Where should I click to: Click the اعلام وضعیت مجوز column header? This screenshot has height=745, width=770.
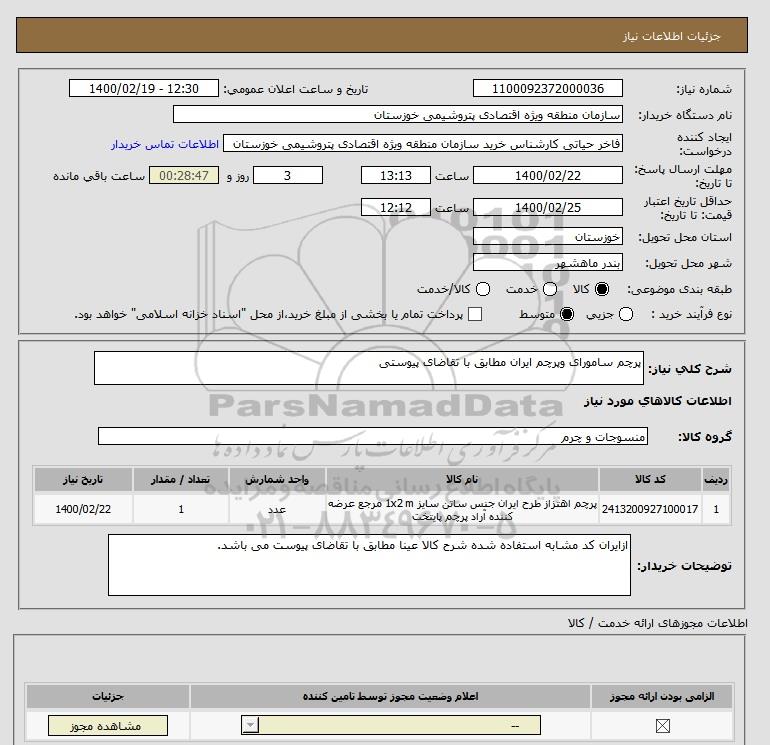(x=390, y=696)
